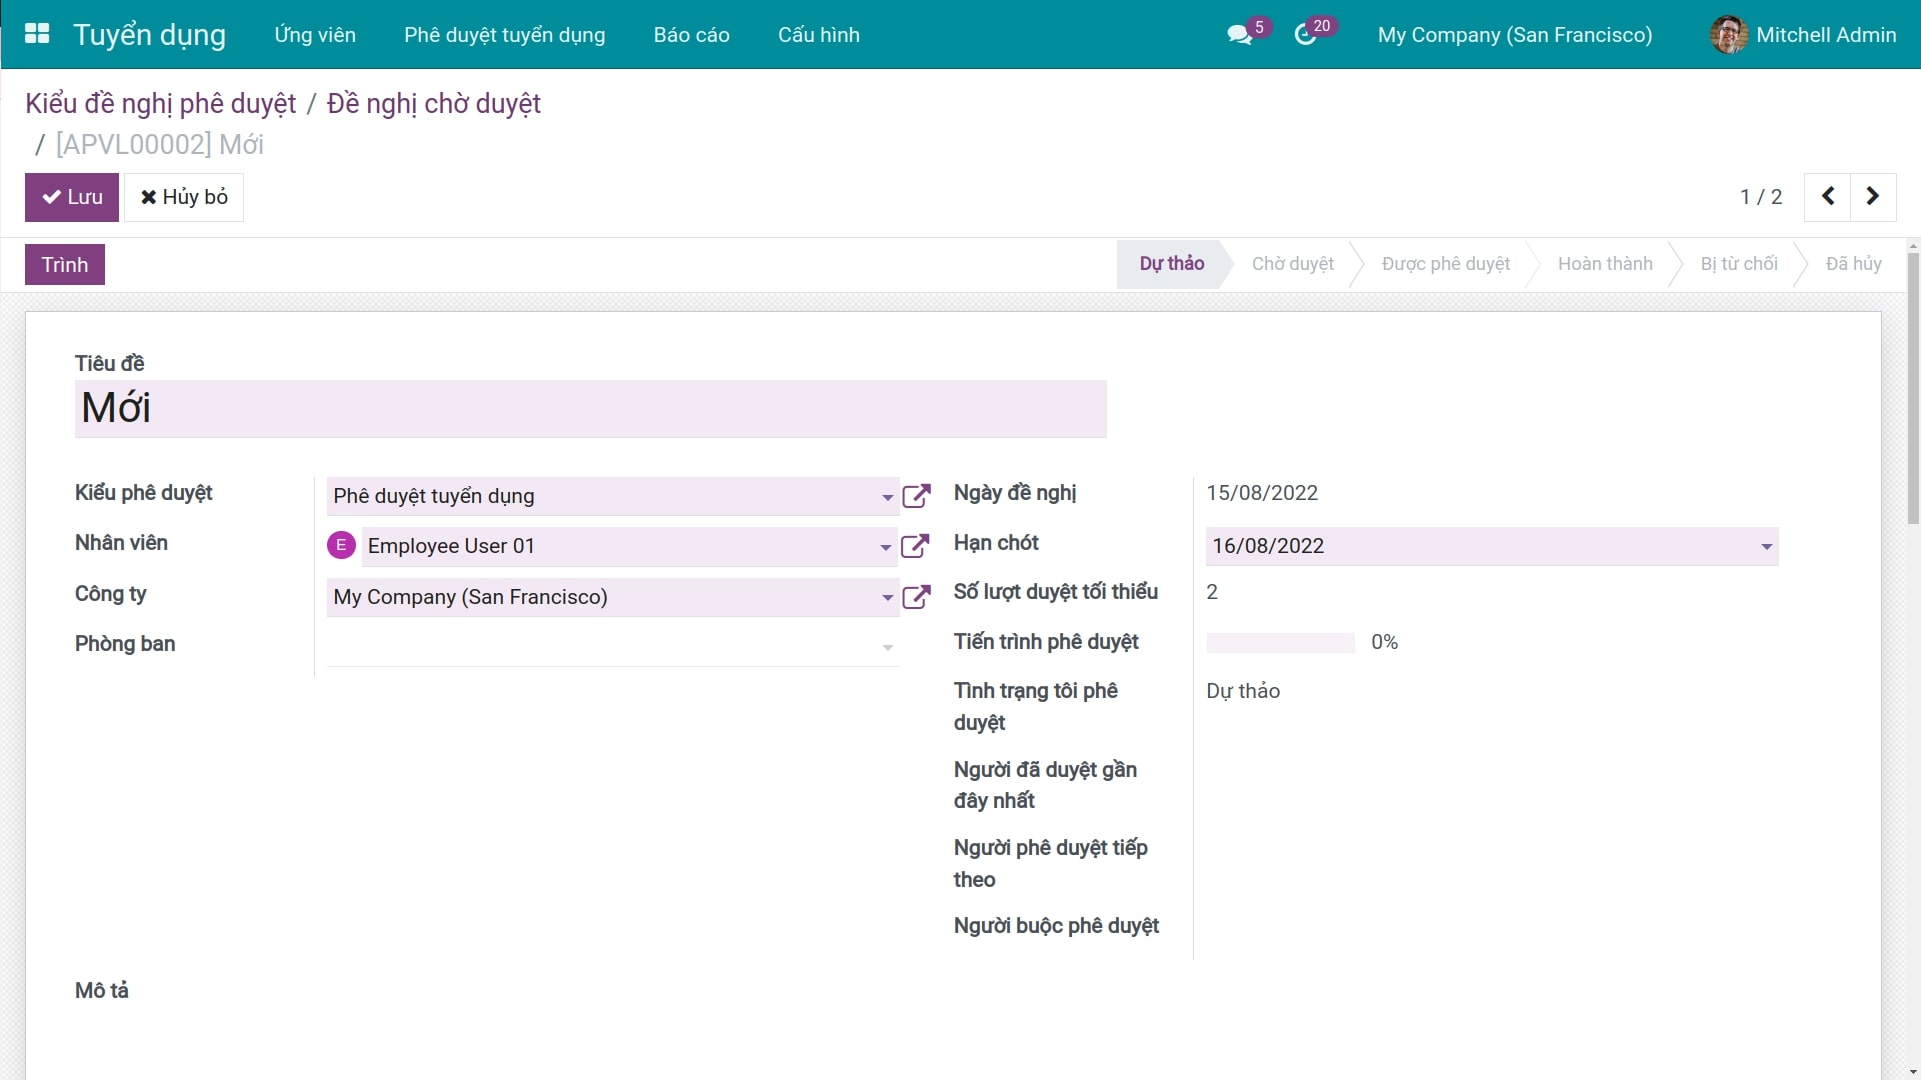Open the activities clock icon

(1305, 35)
